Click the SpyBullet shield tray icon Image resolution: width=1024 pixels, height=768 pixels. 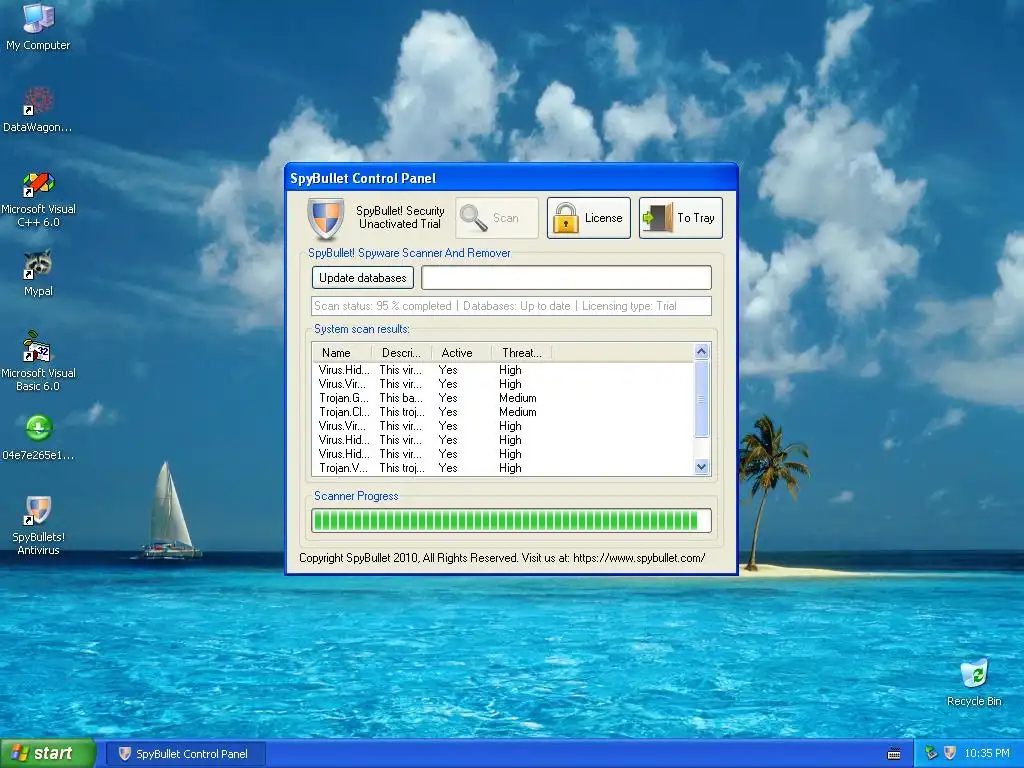[x=950, y=753]
